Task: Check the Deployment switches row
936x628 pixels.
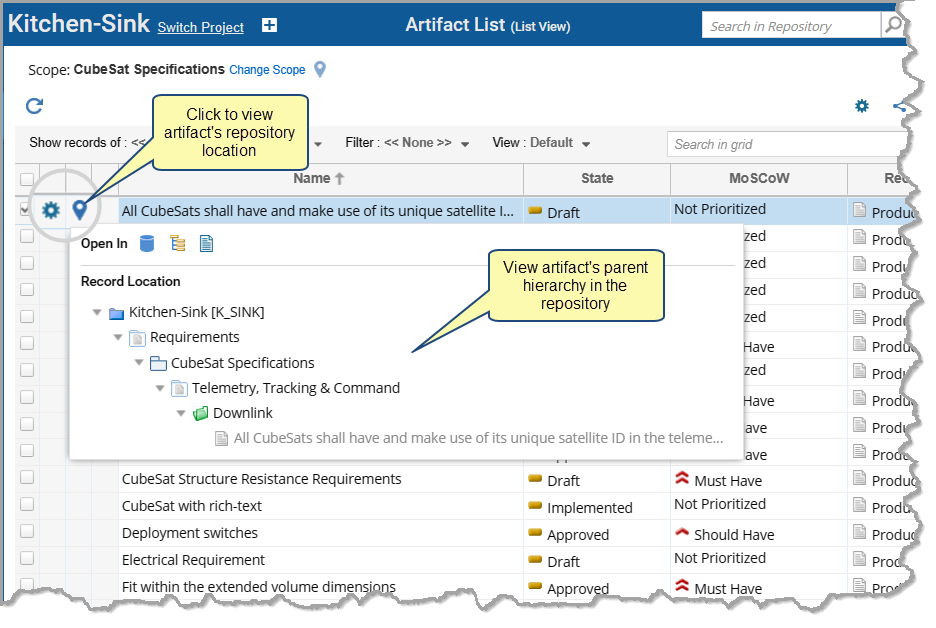Action: (27, 531)
